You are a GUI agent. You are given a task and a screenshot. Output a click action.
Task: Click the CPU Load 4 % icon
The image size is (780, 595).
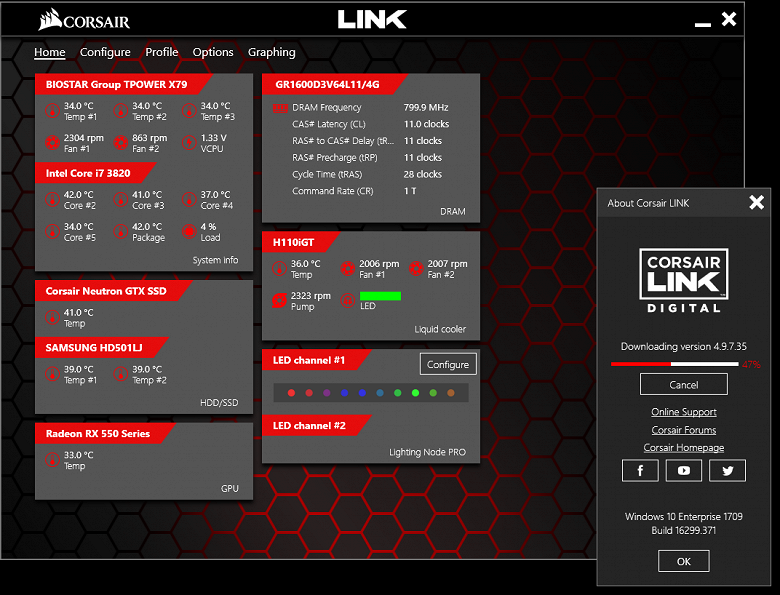point(189,231)
